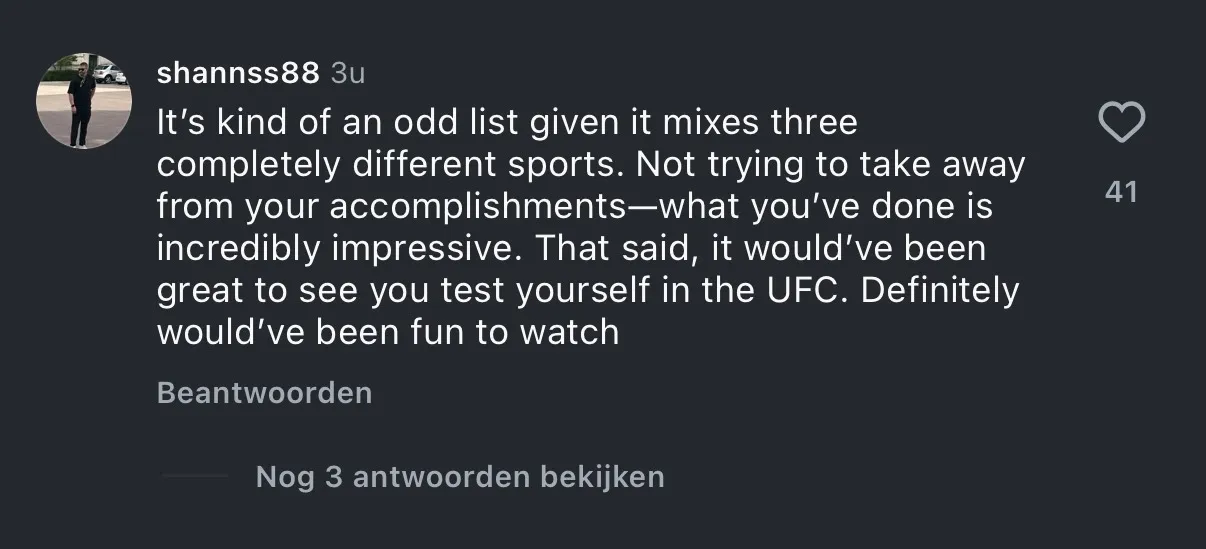The width and height of the screenshot is (1206, 549).
Task: Click the 3u timestamp
Action: pyautogui.click(x=348, y=73)
